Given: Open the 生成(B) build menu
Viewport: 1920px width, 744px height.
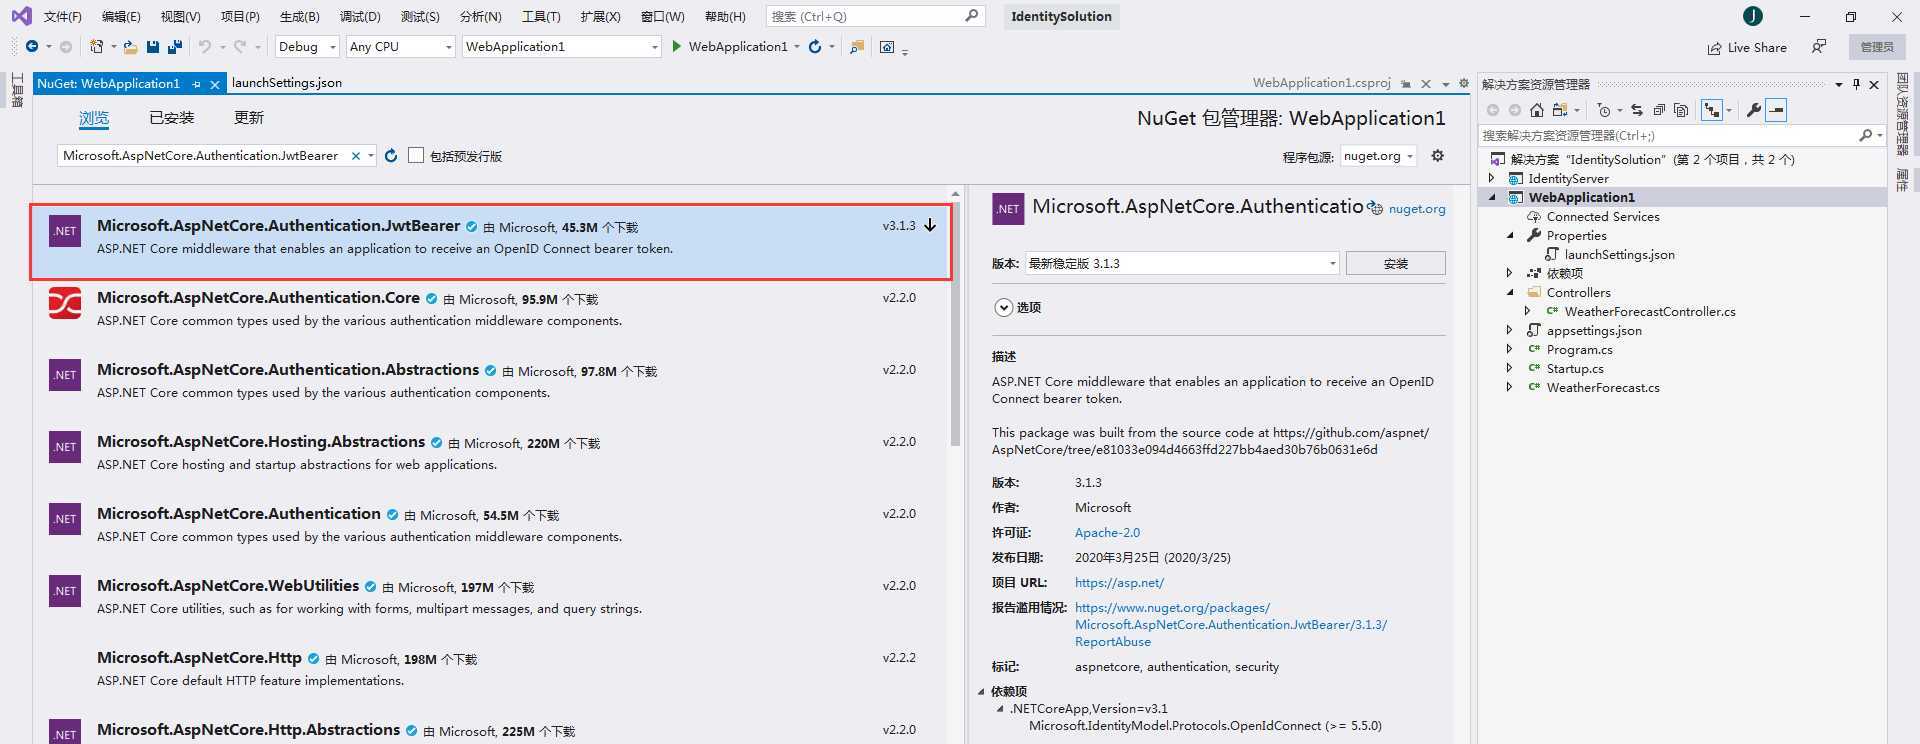Looking at the screenshot, I should coord(300,16).
